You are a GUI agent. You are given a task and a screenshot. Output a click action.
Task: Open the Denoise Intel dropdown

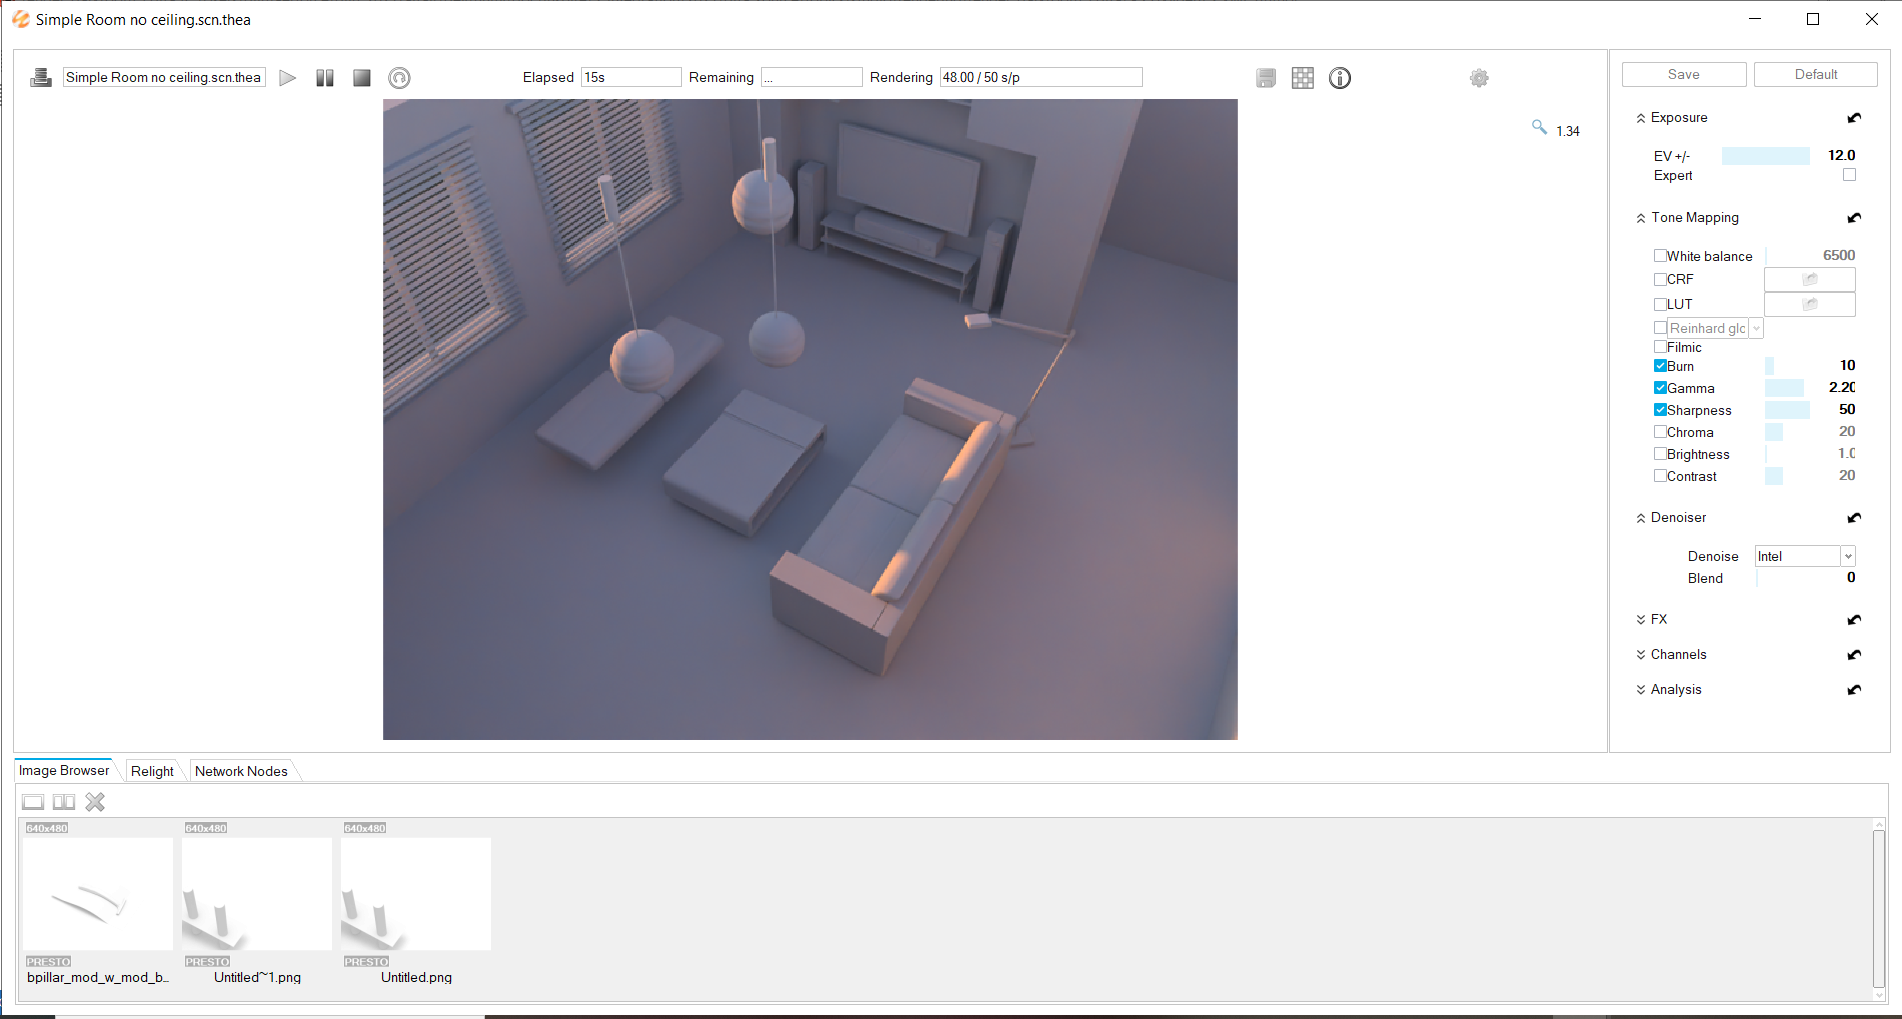coord(1847,556)
